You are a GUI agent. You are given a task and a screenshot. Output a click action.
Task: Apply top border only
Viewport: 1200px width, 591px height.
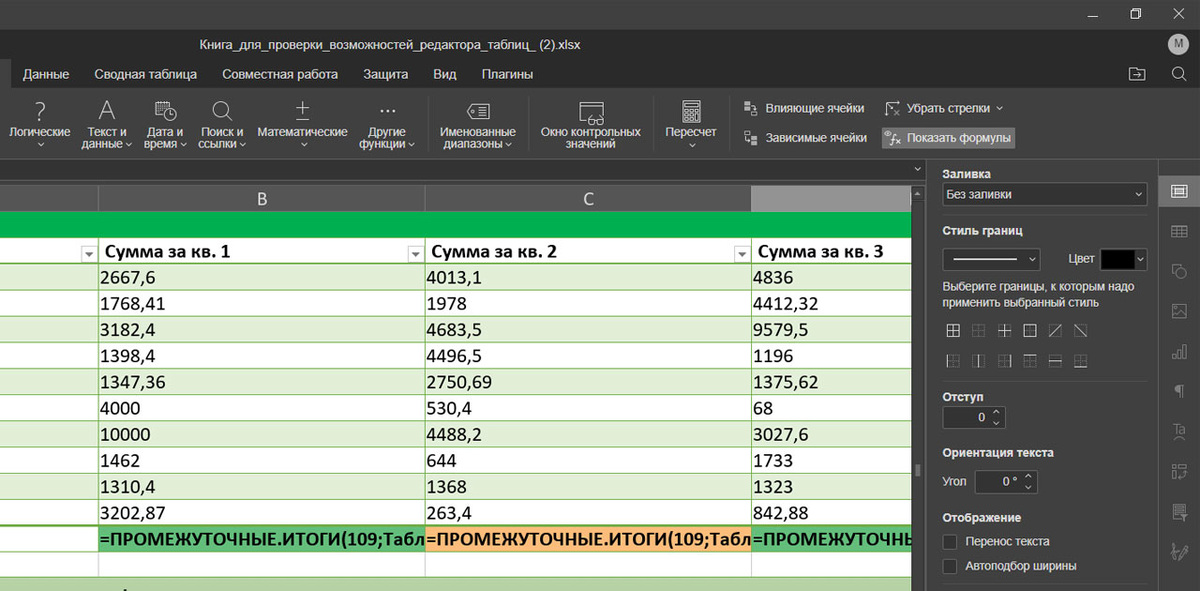point(1030,361)
